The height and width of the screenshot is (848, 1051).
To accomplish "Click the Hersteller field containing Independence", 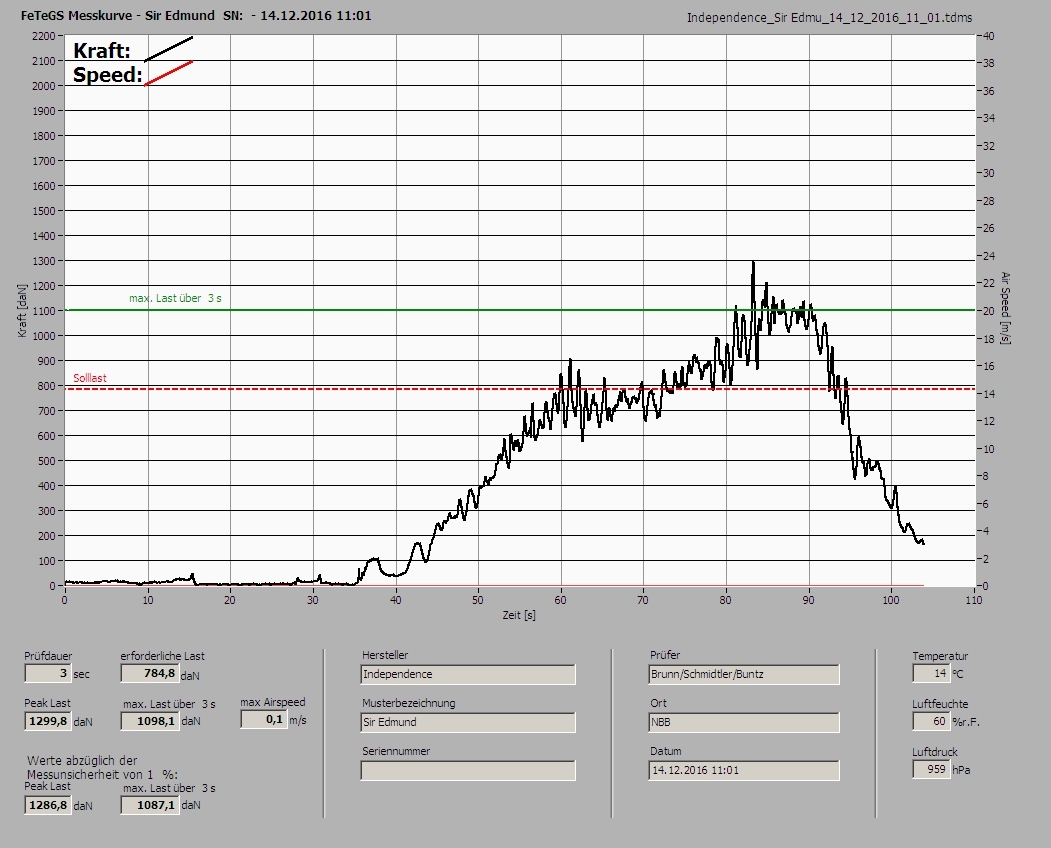I will tap(468, 674).
